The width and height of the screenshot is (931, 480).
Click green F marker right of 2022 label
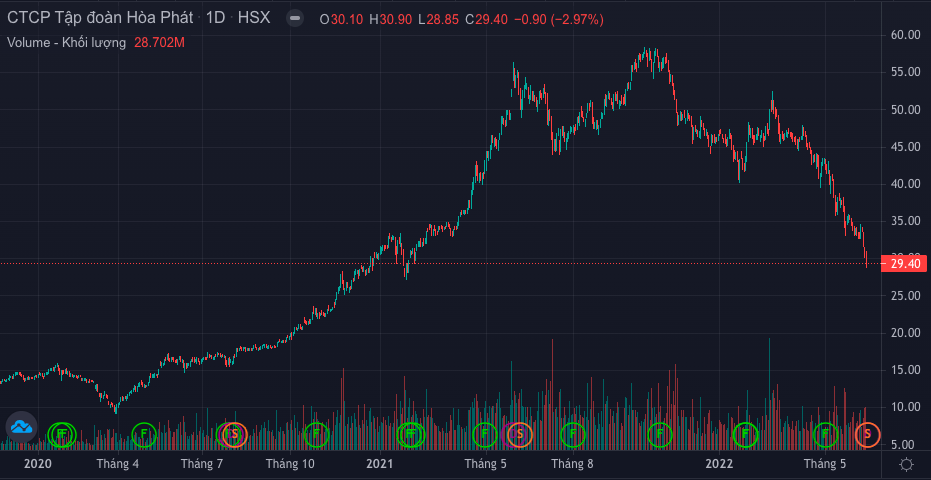745,434
